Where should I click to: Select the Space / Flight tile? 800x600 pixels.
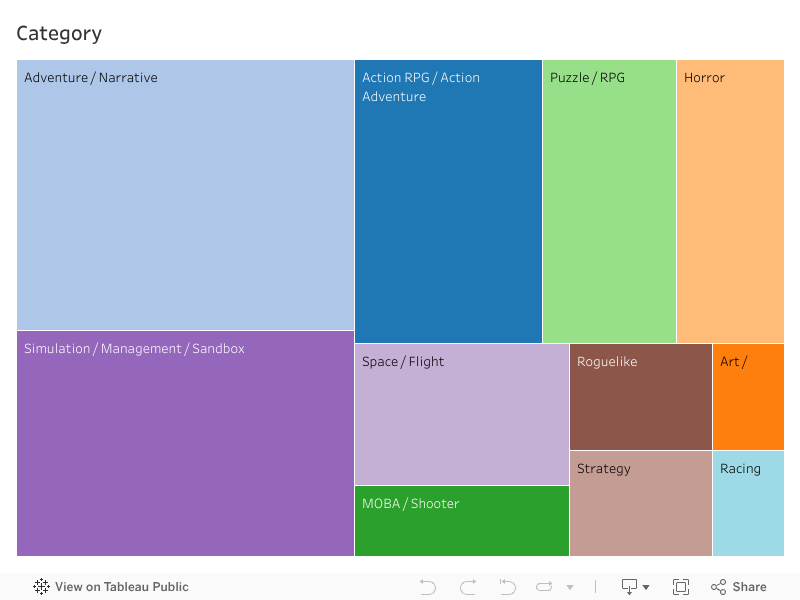click(x=462, y=414)
